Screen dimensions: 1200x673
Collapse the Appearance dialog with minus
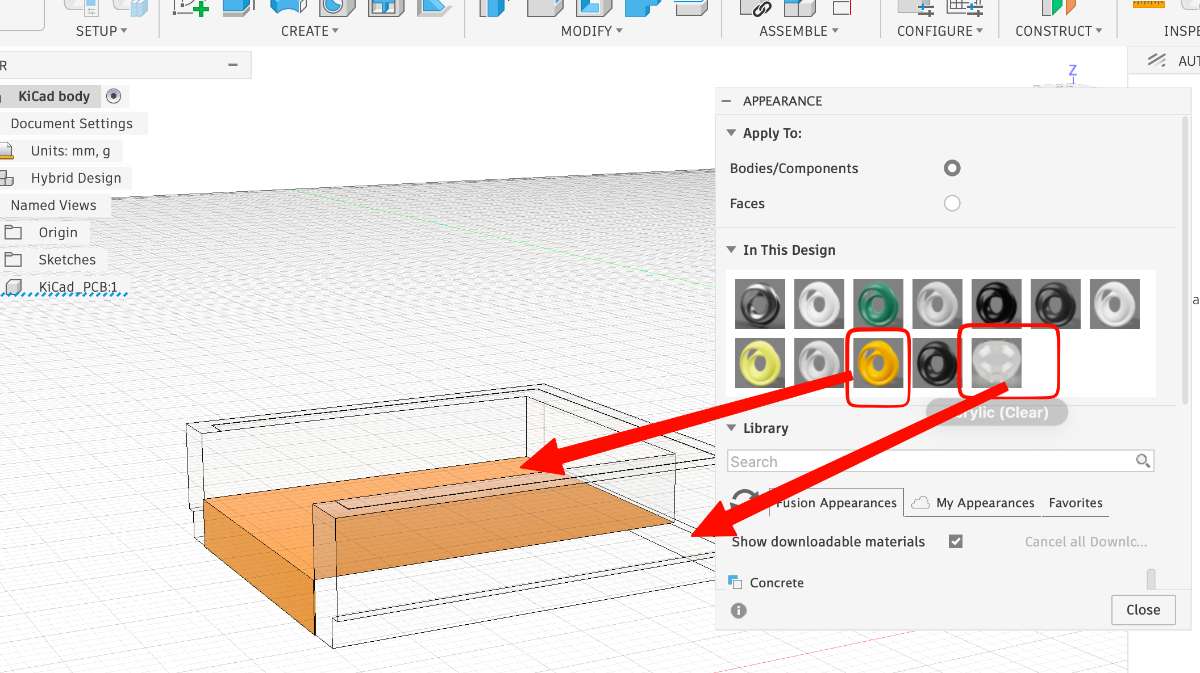[x=726, y=101]
